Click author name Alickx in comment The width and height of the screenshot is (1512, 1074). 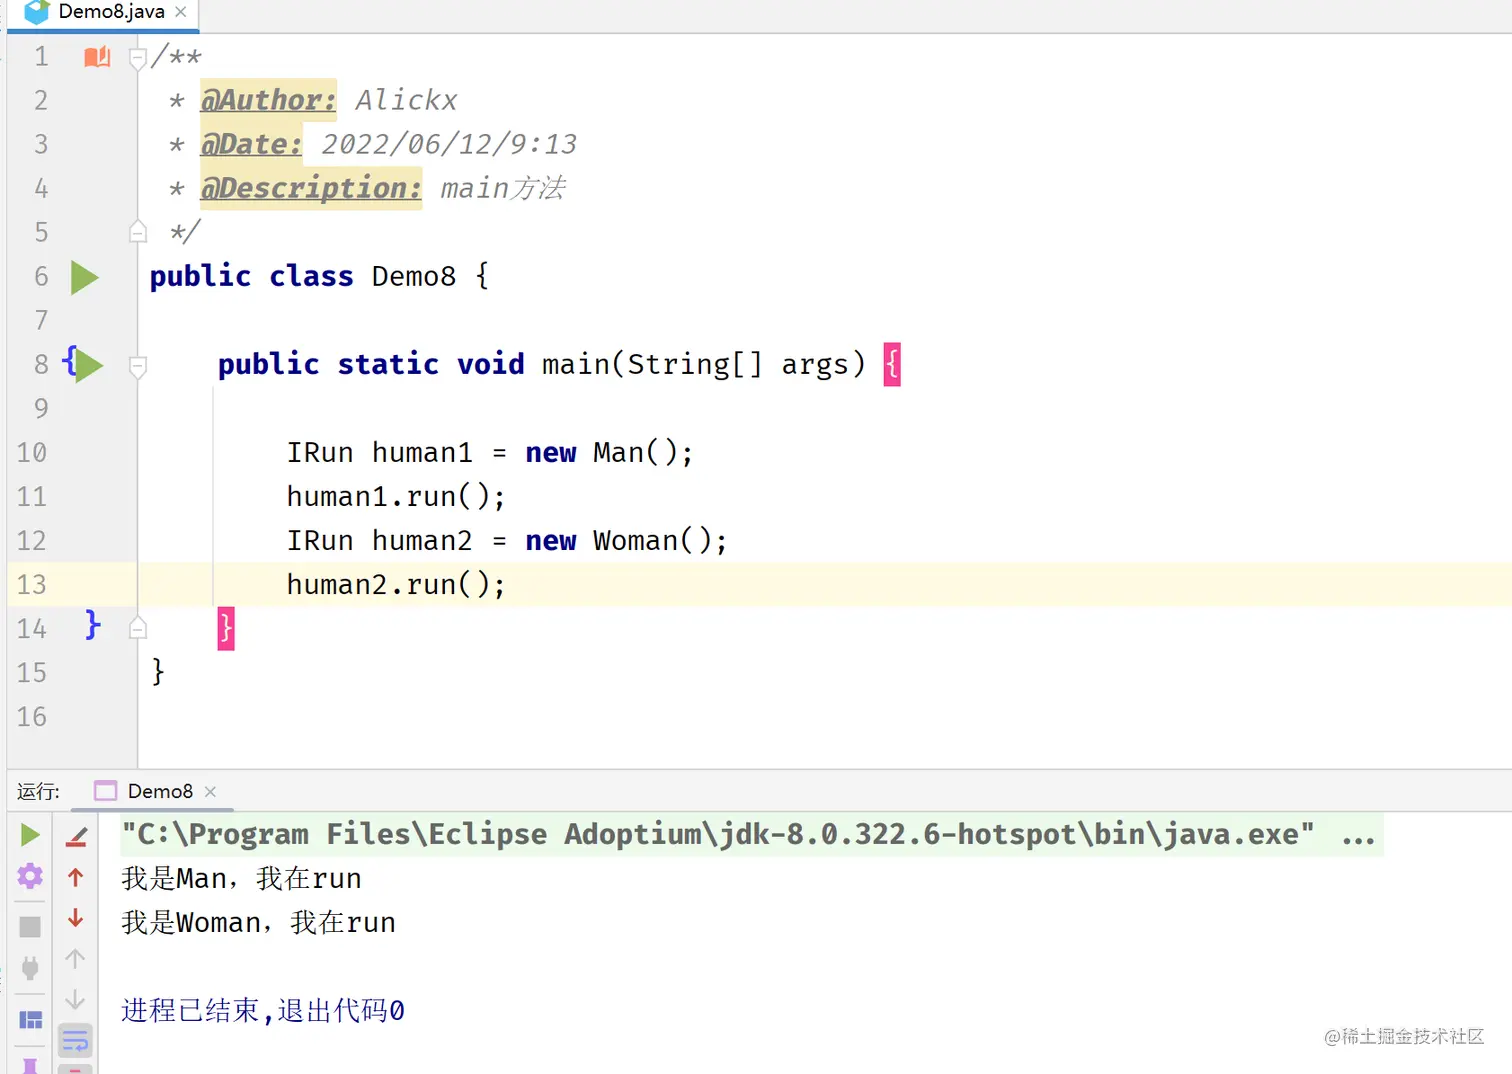tap(406, 100)
